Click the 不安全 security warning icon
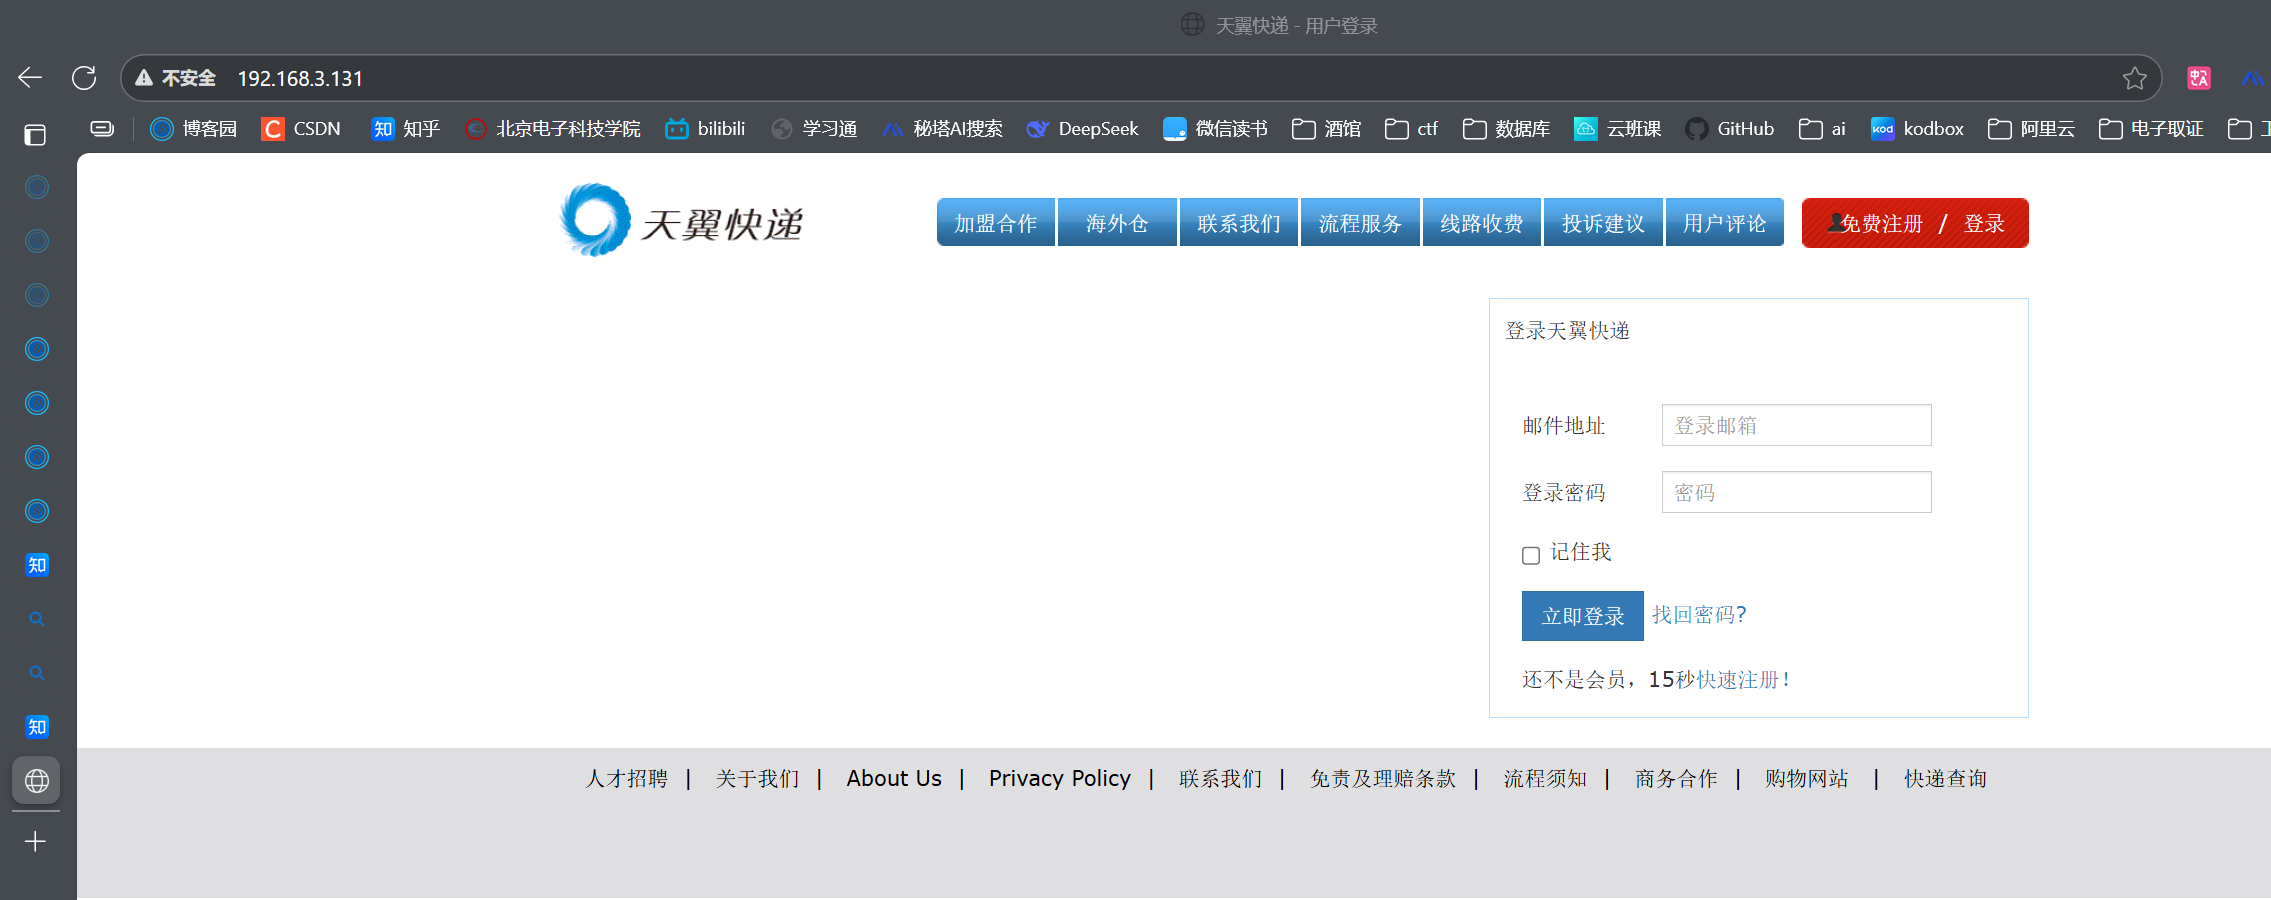 coord(144,78)
